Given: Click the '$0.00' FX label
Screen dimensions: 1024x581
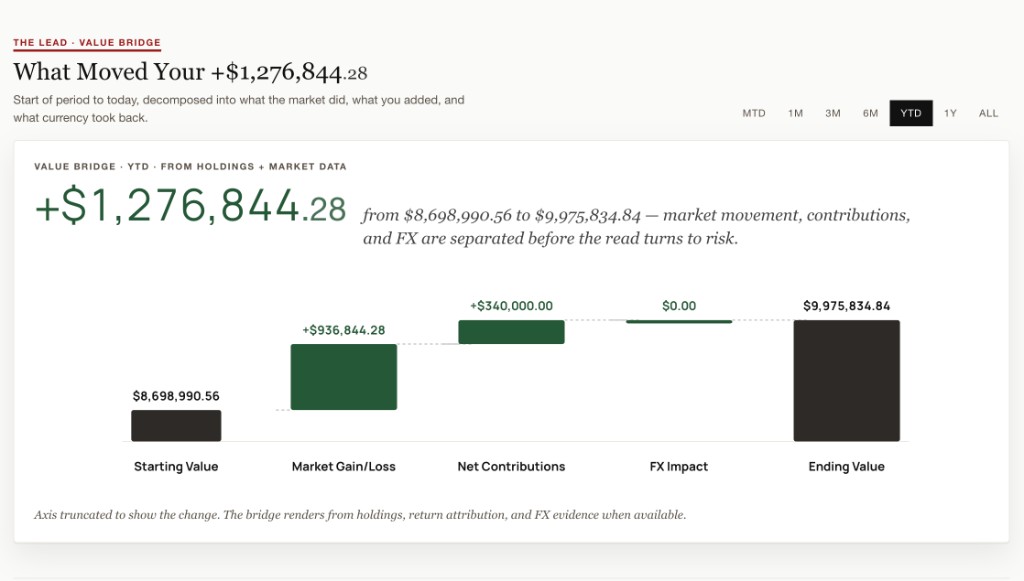Looking at the screenshot, I should tap(679, 306).
